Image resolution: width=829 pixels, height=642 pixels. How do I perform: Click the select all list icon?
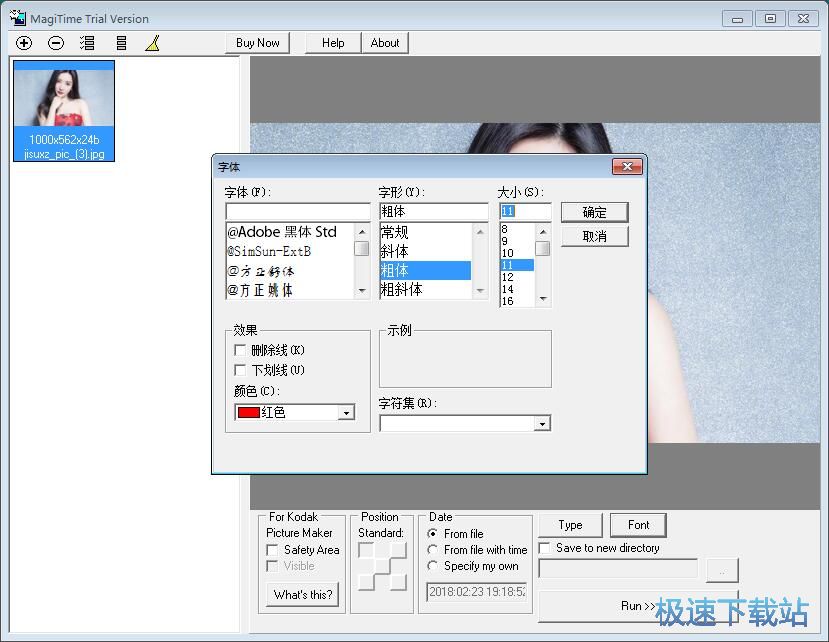tap(87, 43)
